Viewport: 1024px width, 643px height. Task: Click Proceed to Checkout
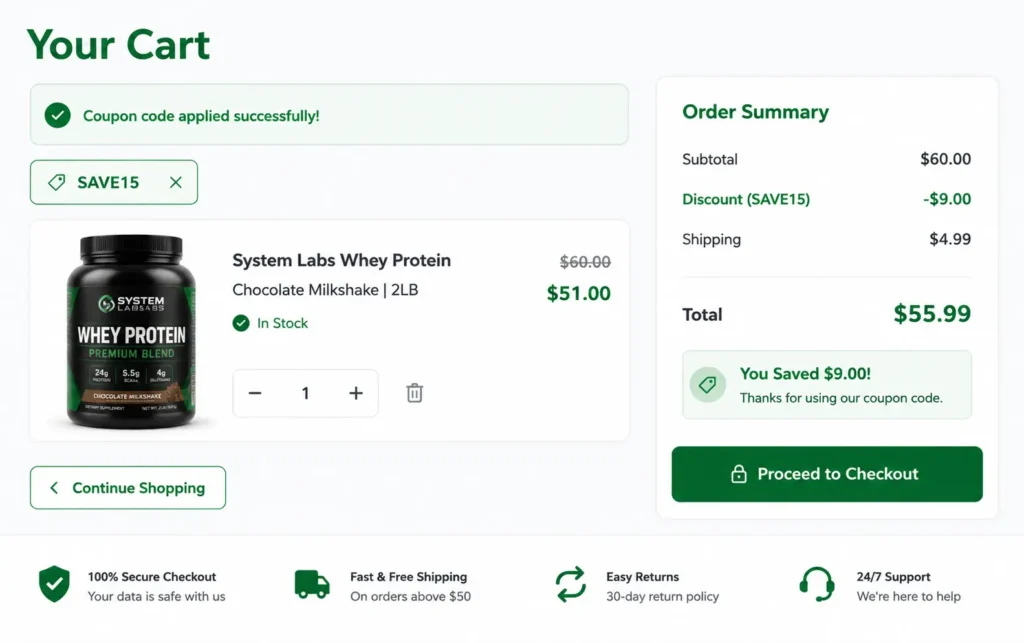(827, 474)
